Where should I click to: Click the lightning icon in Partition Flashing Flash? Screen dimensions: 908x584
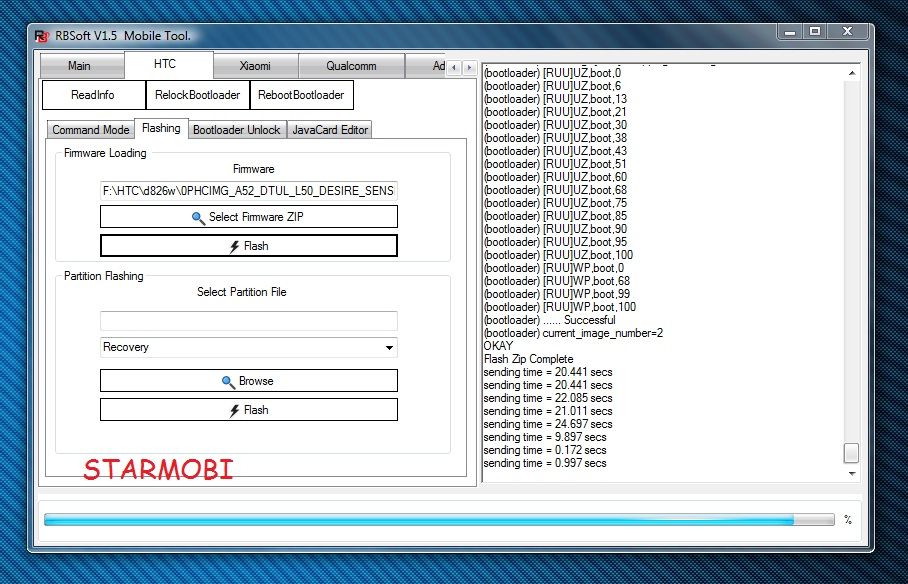[x=234, y=411]
